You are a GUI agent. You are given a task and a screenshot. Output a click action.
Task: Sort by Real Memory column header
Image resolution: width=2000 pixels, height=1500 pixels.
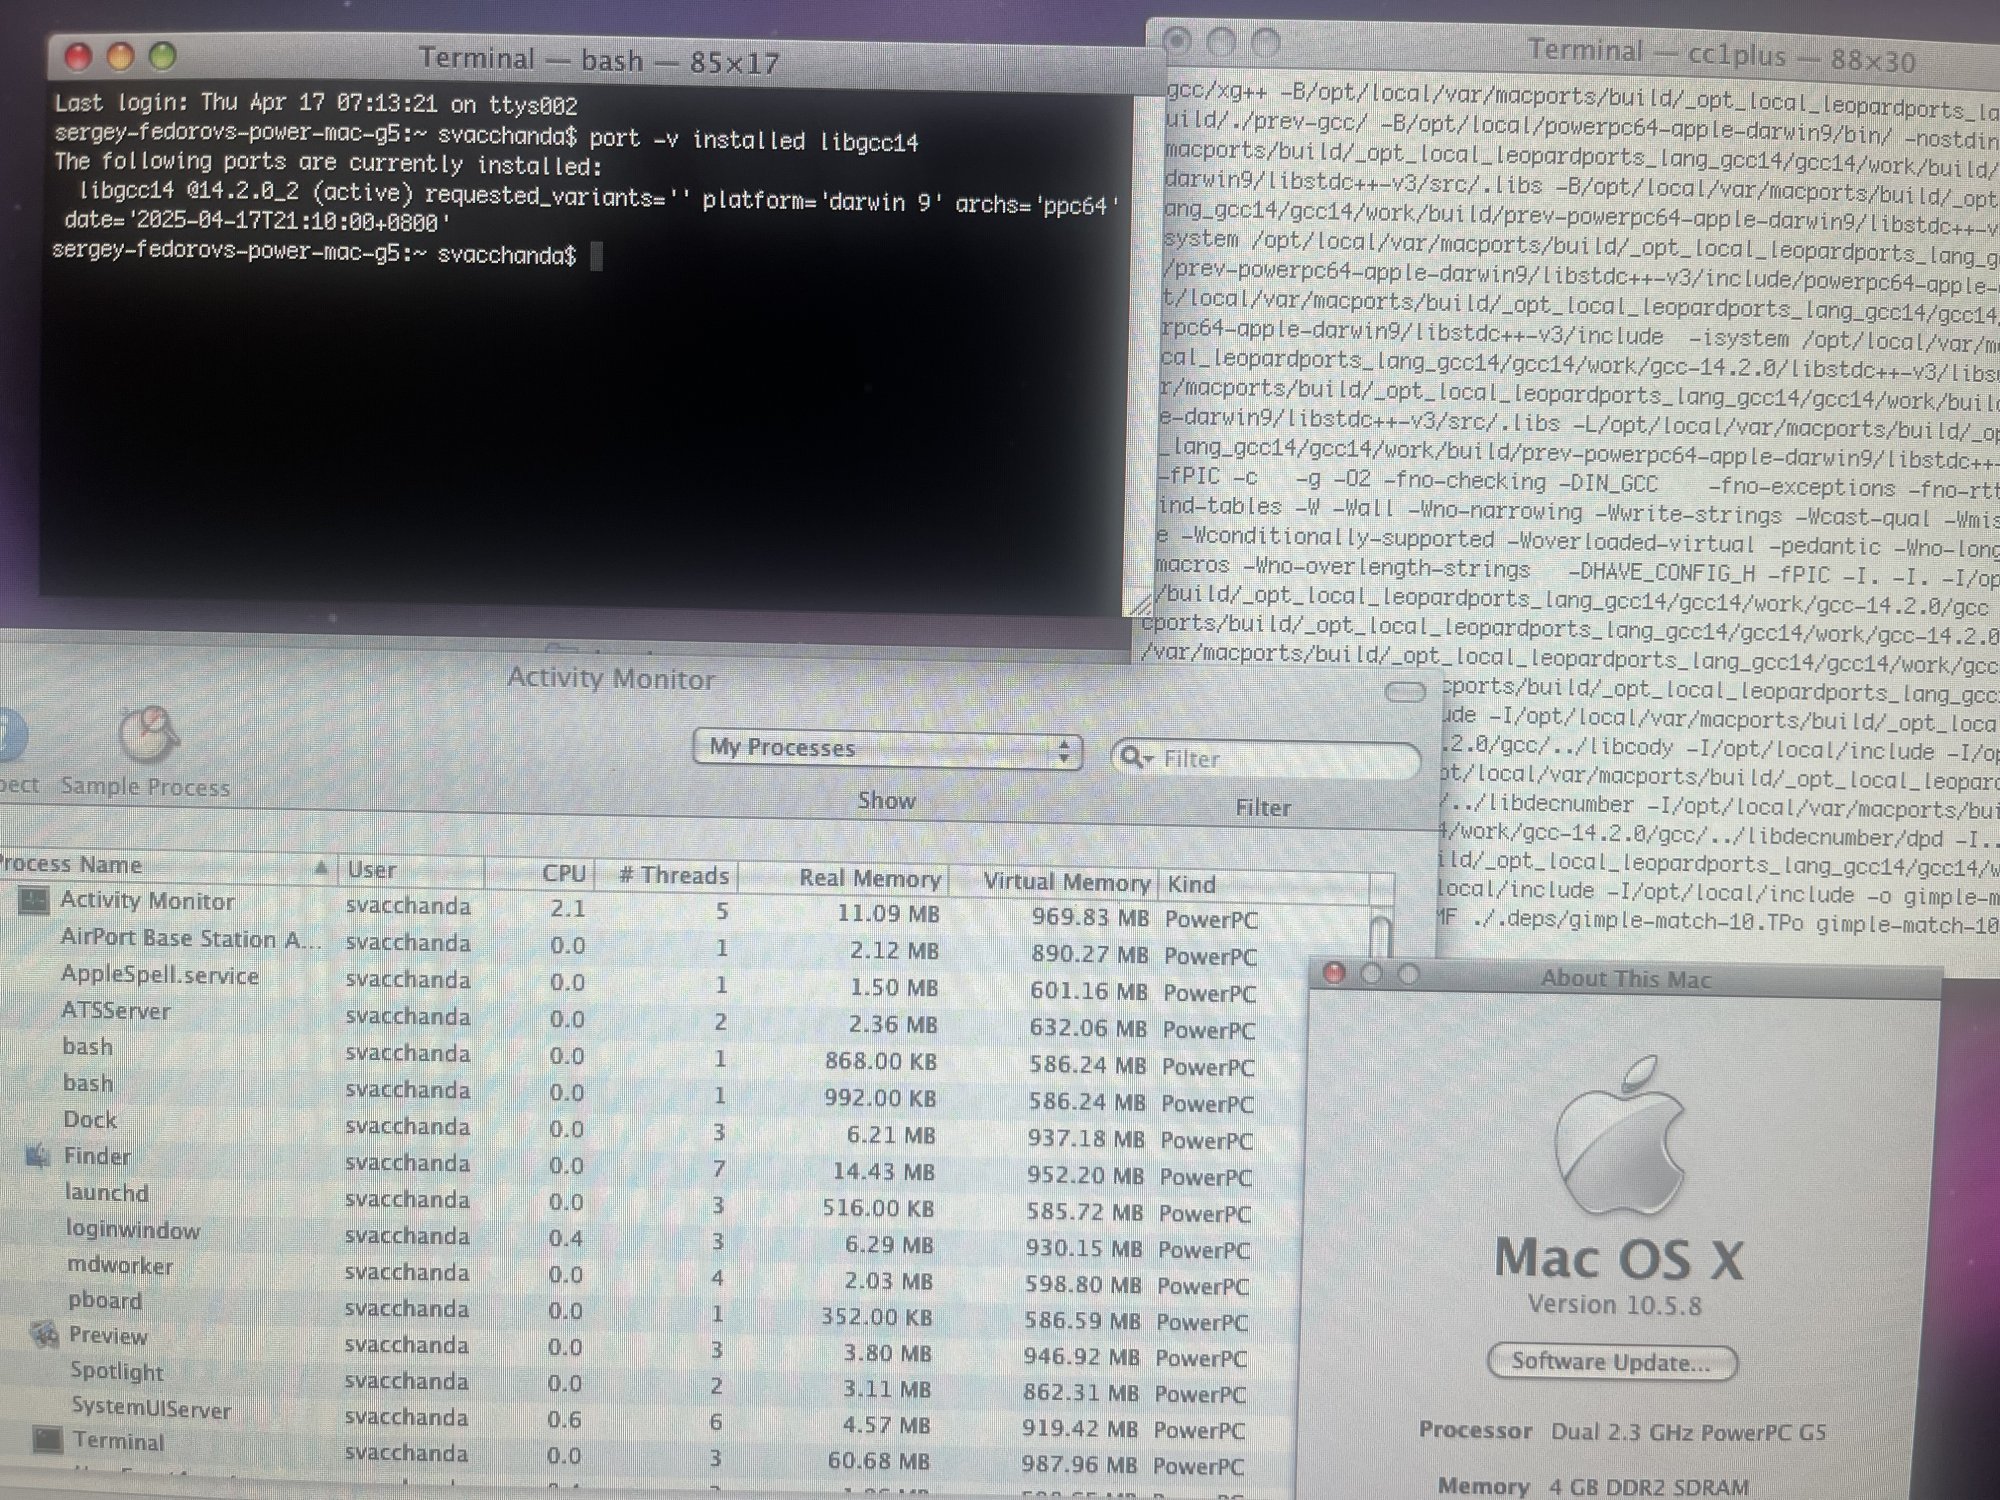[868, 879]
